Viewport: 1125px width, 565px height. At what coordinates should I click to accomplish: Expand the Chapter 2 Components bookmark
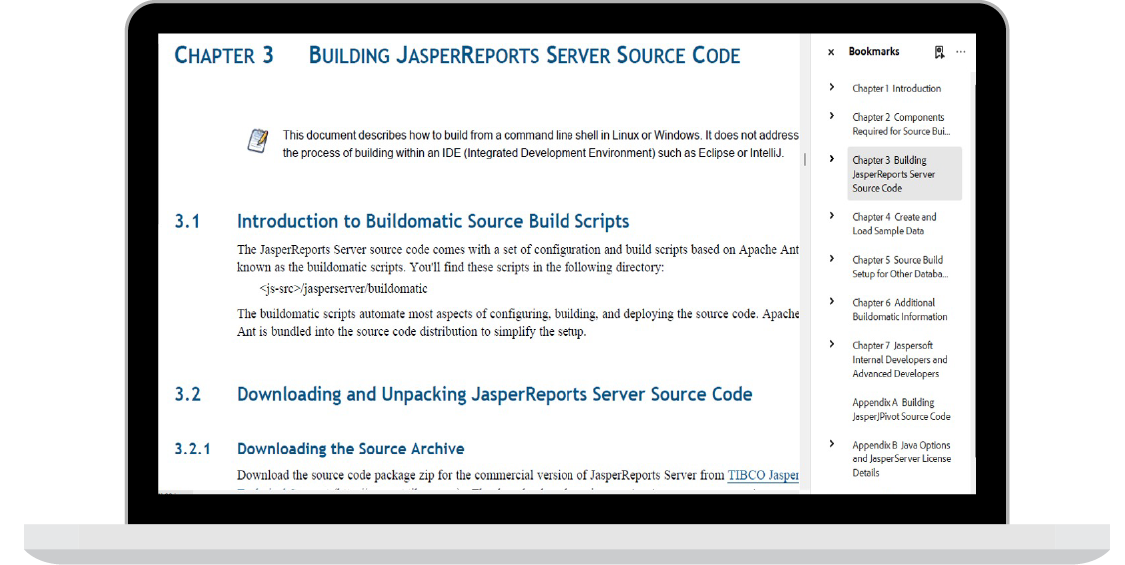[832, 116]
